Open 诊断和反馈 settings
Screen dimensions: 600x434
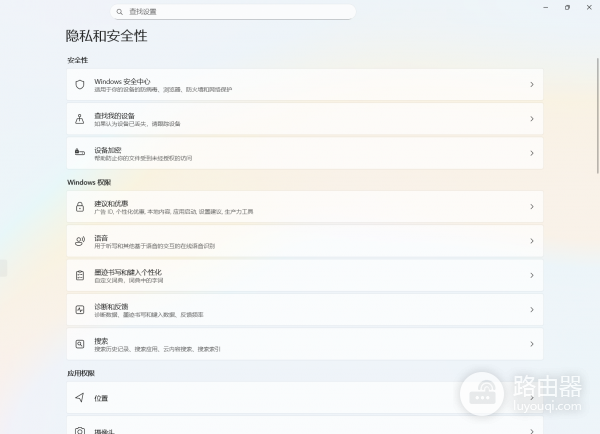(305, 310)
